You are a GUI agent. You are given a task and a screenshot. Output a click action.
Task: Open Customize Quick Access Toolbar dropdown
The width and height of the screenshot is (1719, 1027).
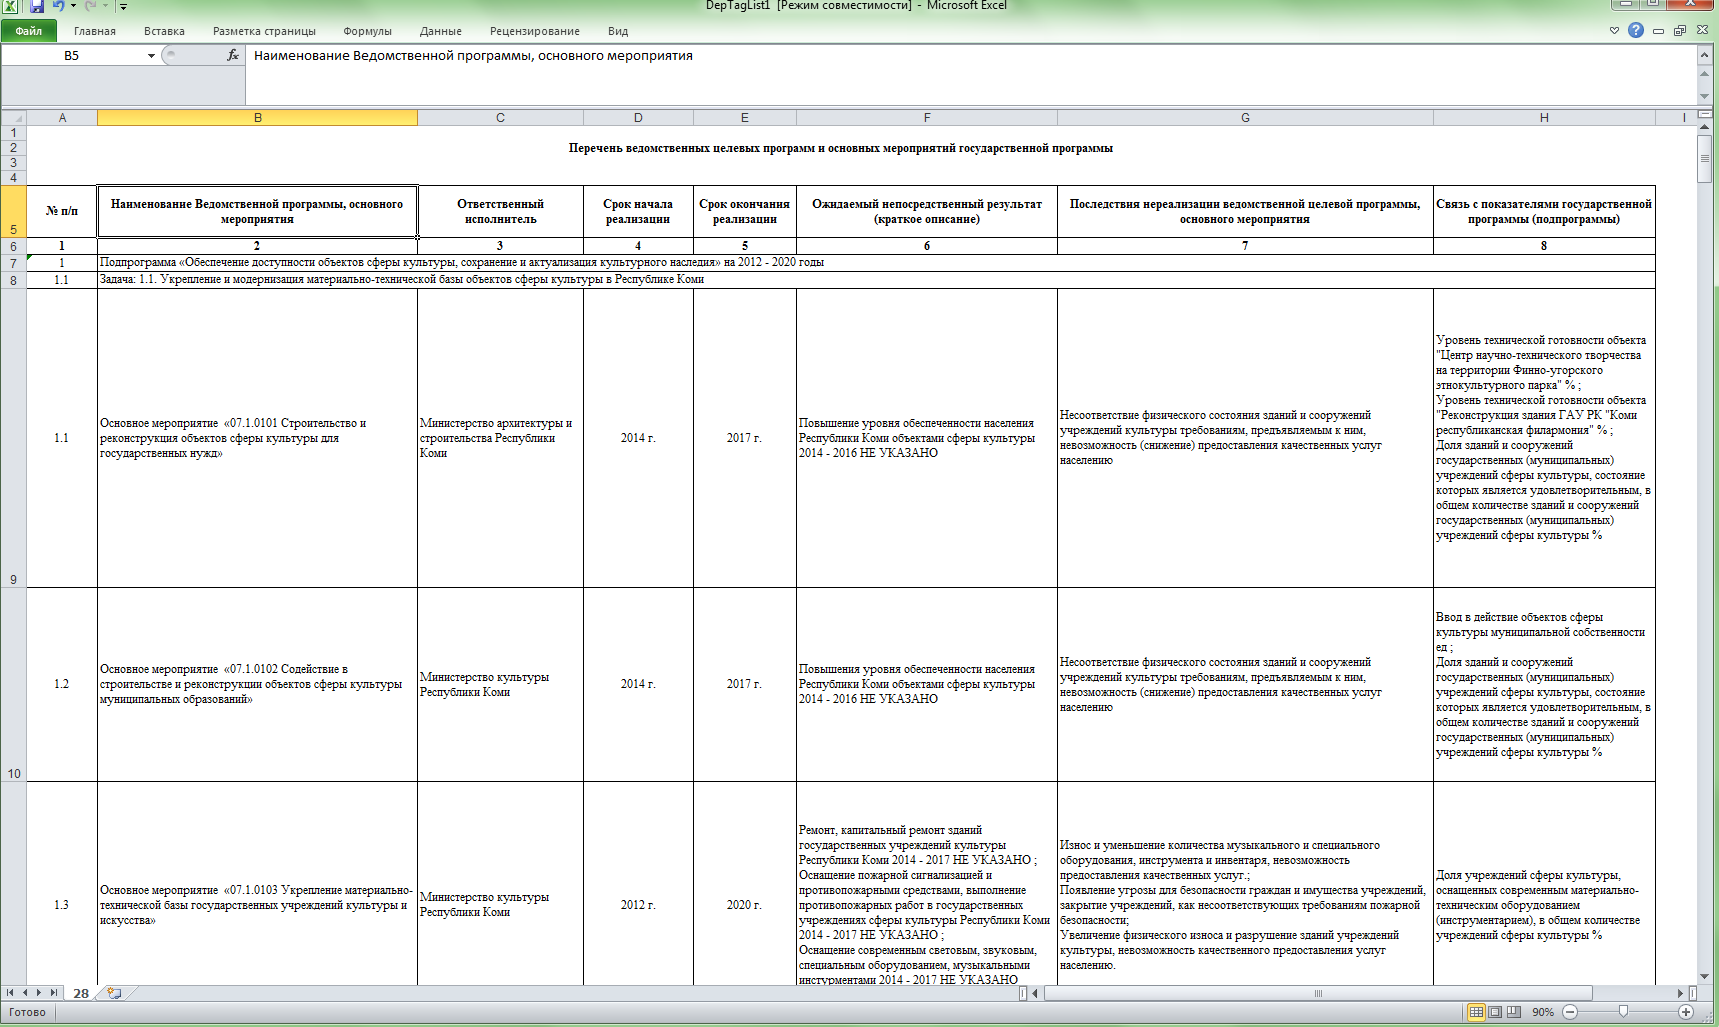(124, 7)
